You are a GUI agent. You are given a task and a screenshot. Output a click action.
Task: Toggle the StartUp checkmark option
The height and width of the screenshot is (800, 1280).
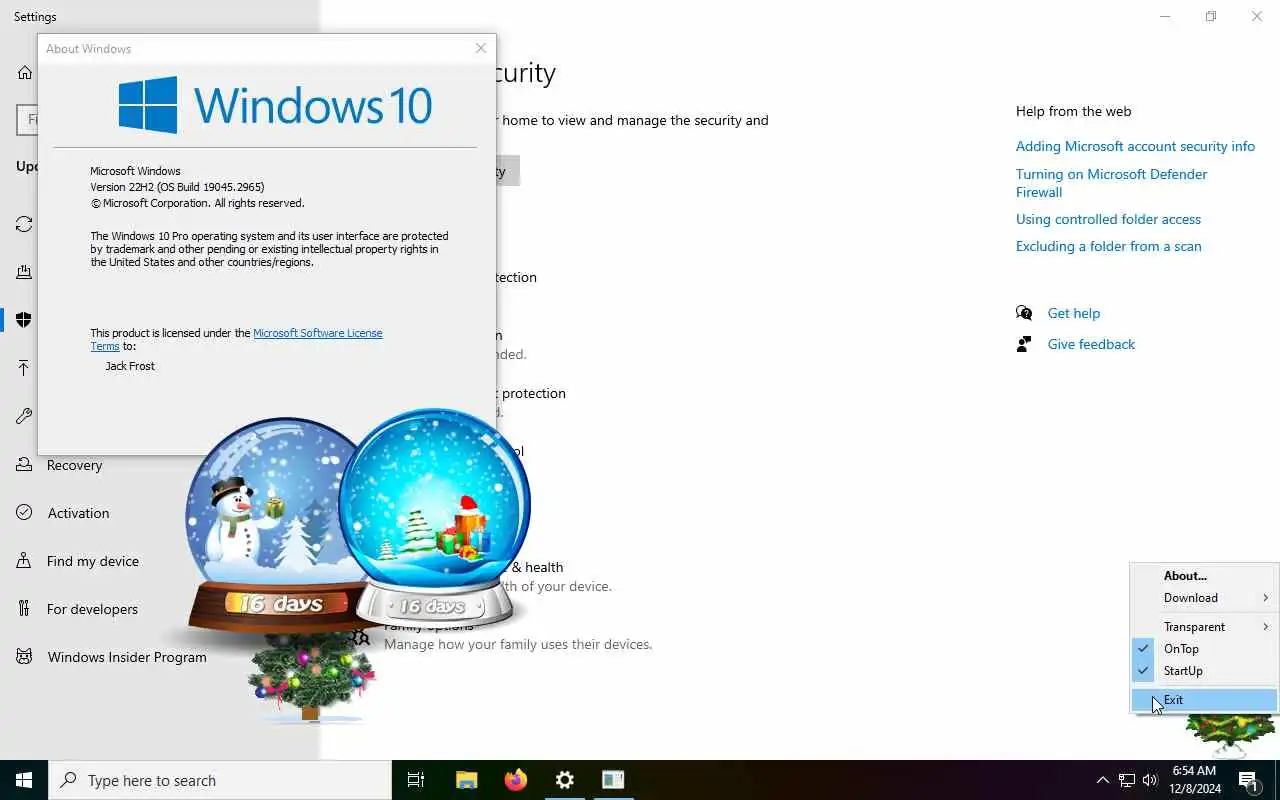tap(1204, 671)
